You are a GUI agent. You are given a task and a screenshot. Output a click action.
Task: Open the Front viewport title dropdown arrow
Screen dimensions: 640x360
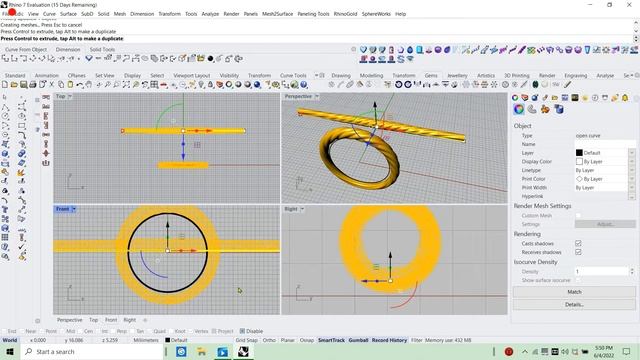point(74,209)
